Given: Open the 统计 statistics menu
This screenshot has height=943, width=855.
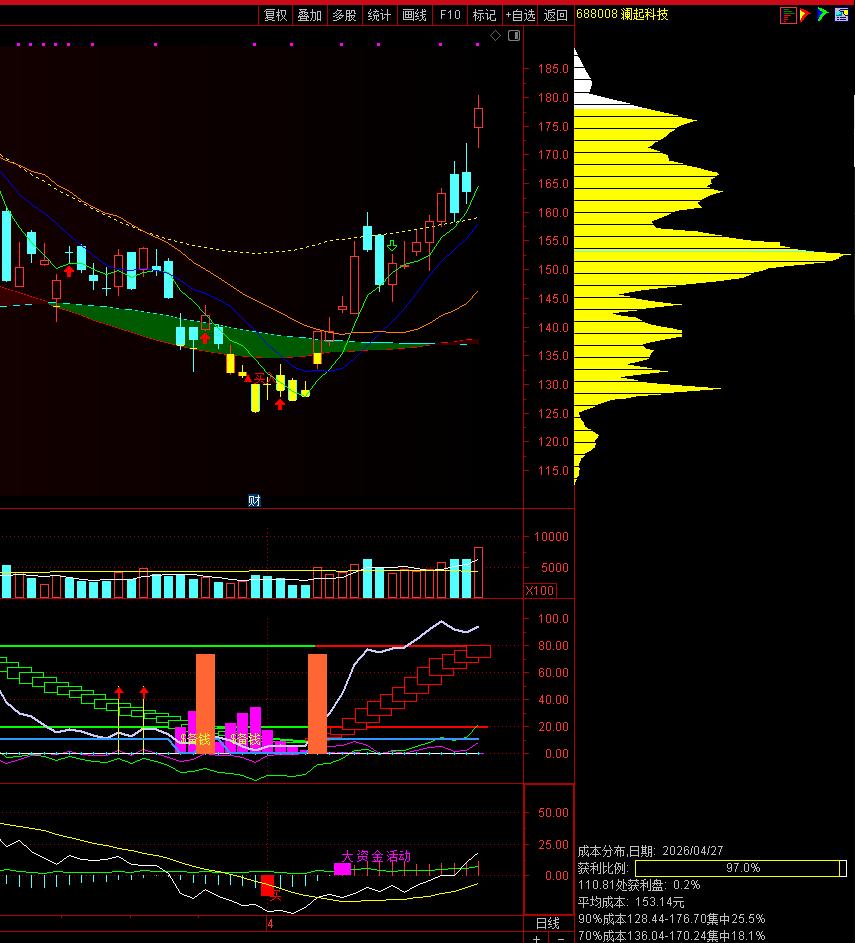Looking at the screenshot, I should coord(379,15).
